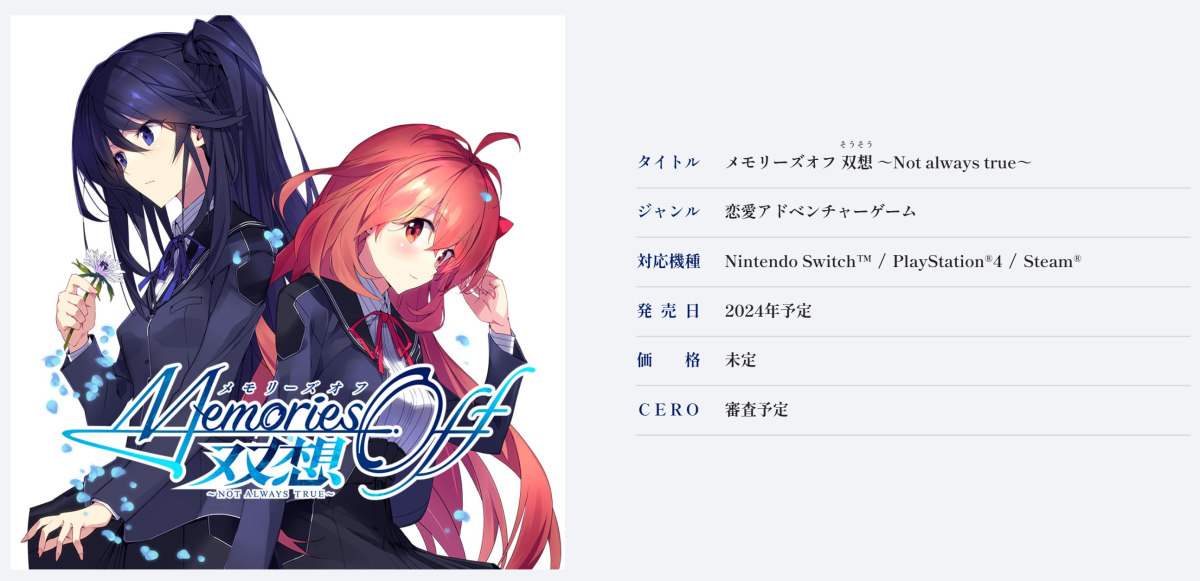1200x581 pixels.
Task: Click 審査予定 rating value
Action: 756,410
